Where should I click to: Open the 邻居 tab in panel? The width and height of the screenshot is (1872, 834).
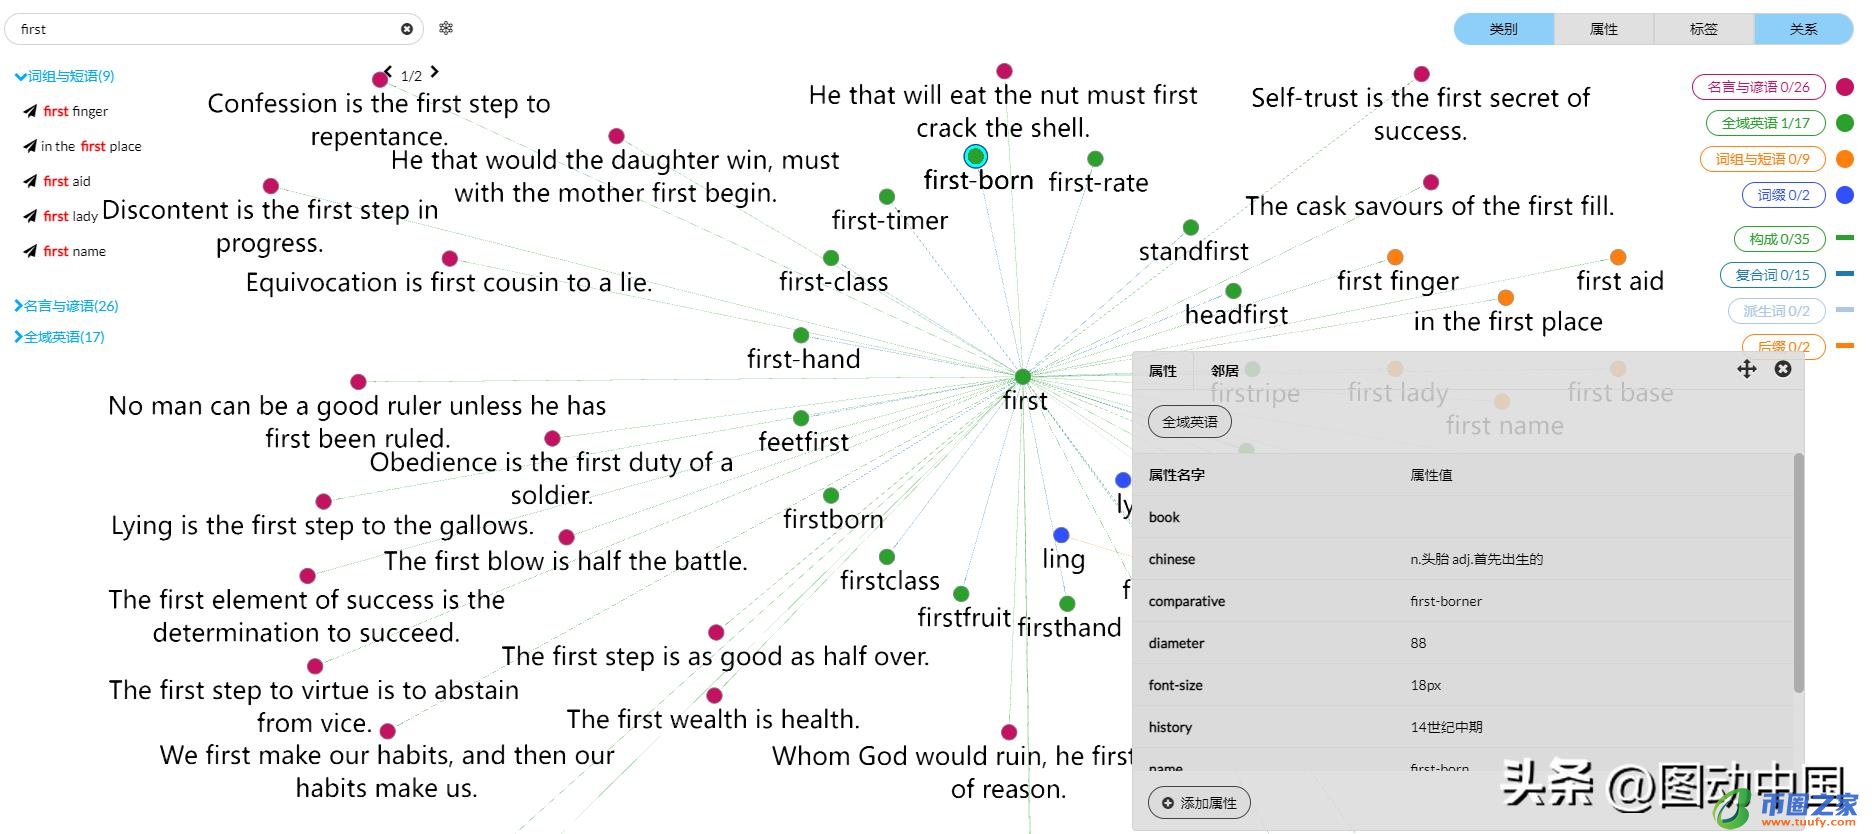(1224, 371)
